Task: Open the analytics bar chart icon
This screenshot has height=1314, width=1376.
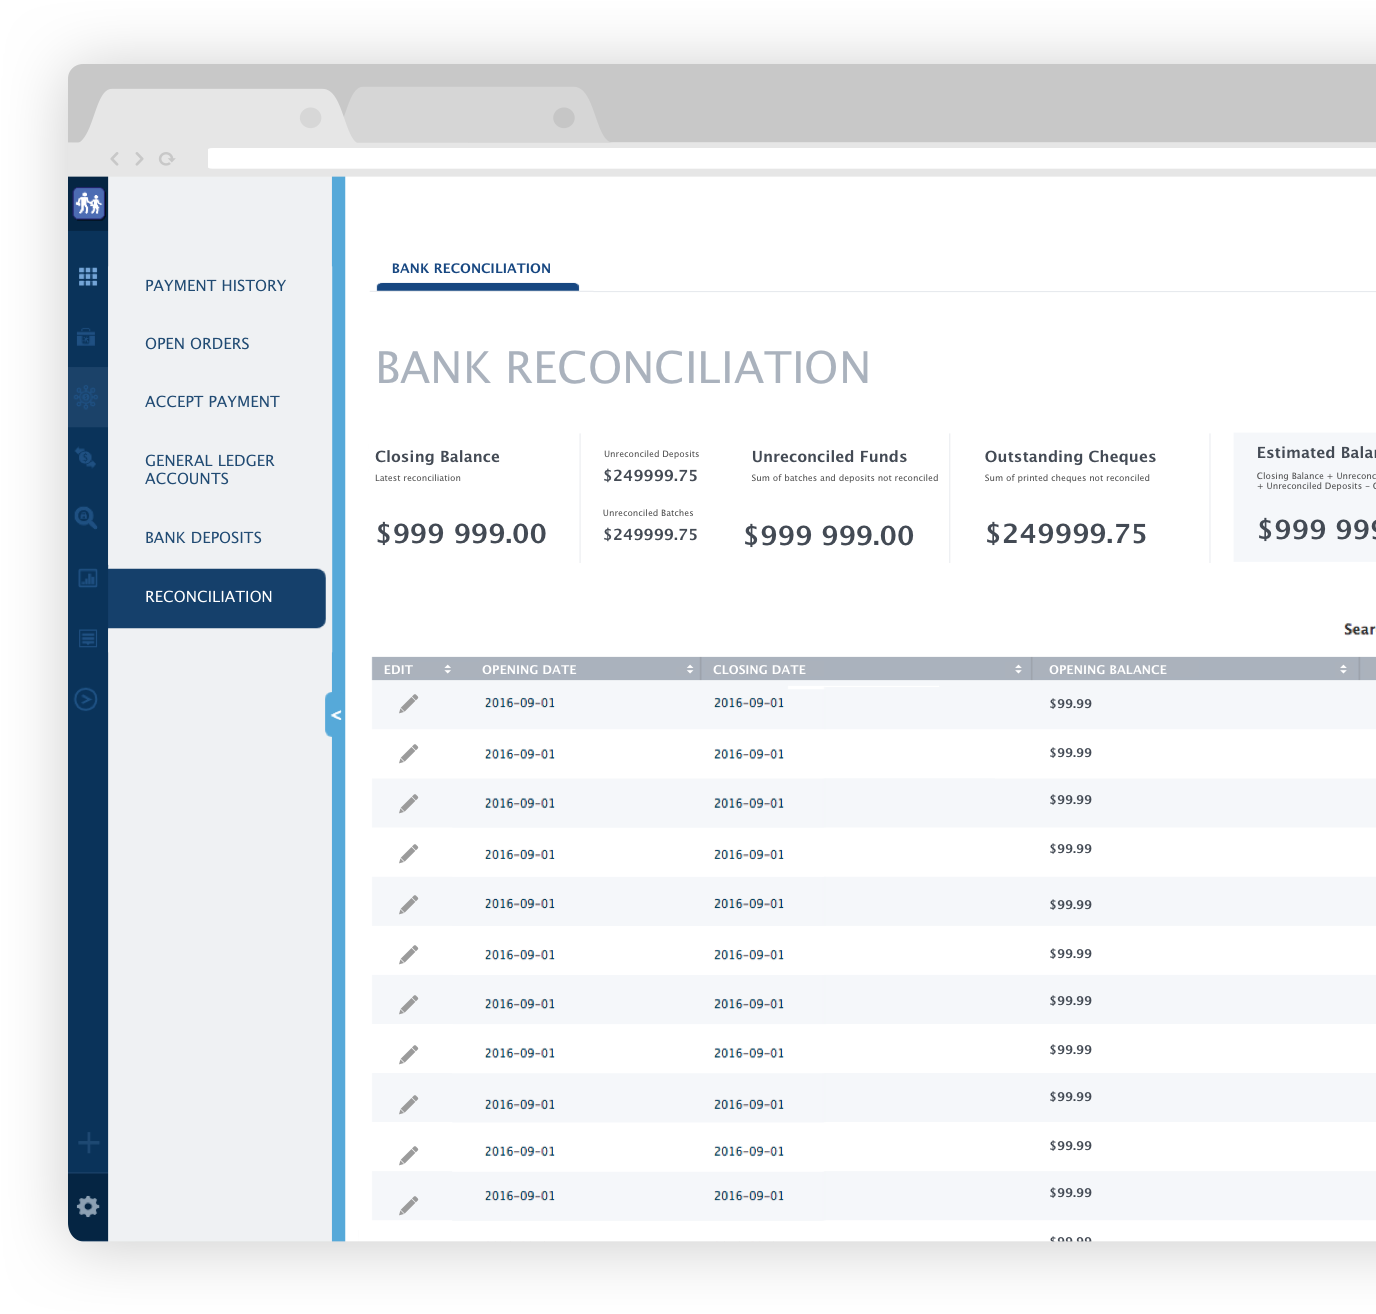Action: 88,578
